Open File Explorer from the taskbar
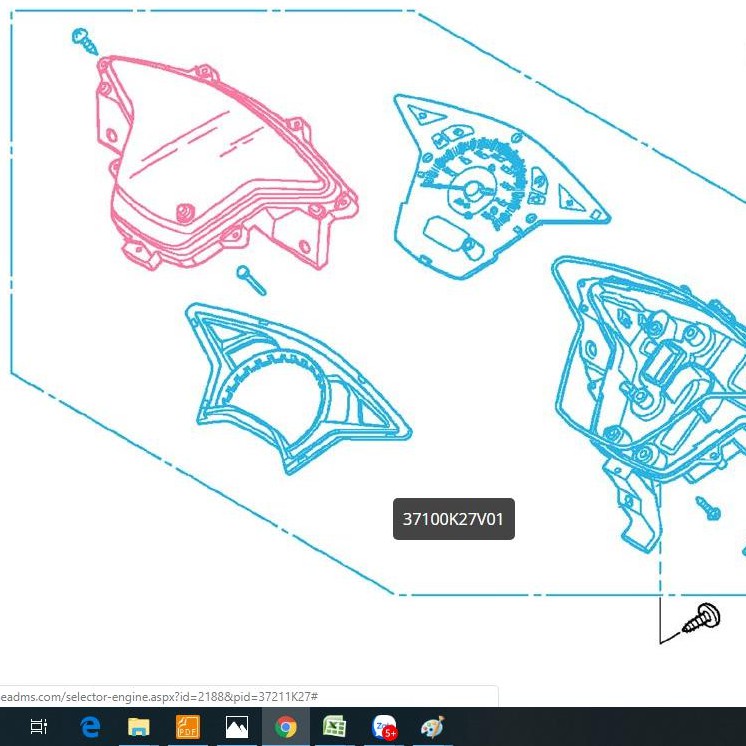 click(138, 727)
